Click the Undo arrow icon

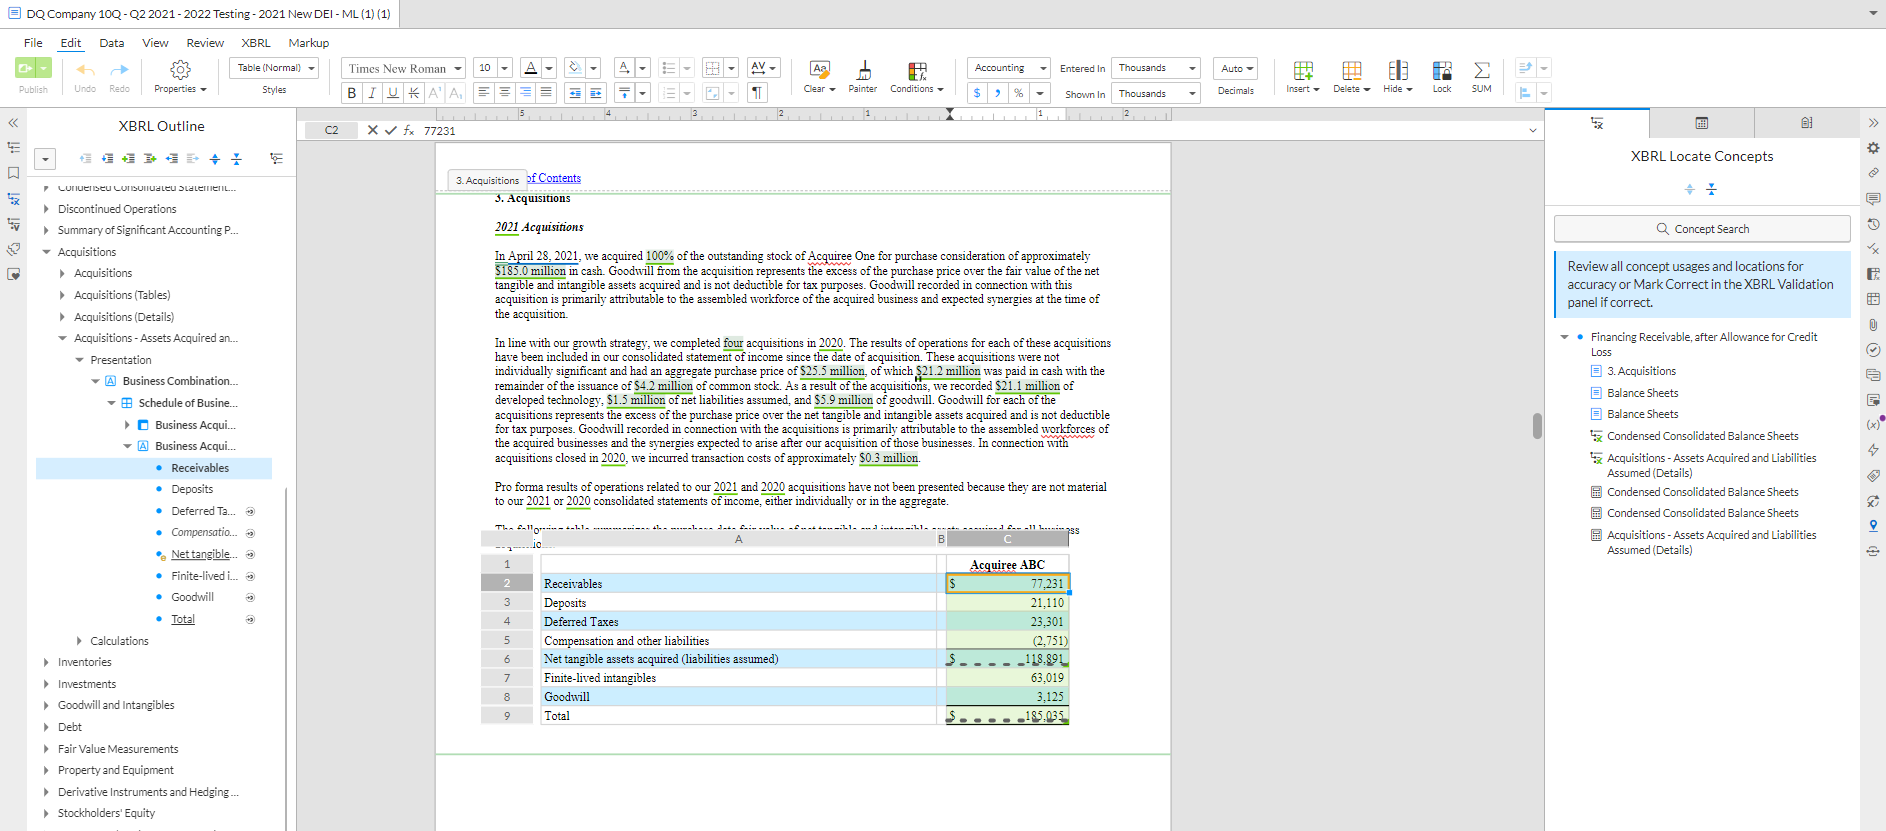85,69
